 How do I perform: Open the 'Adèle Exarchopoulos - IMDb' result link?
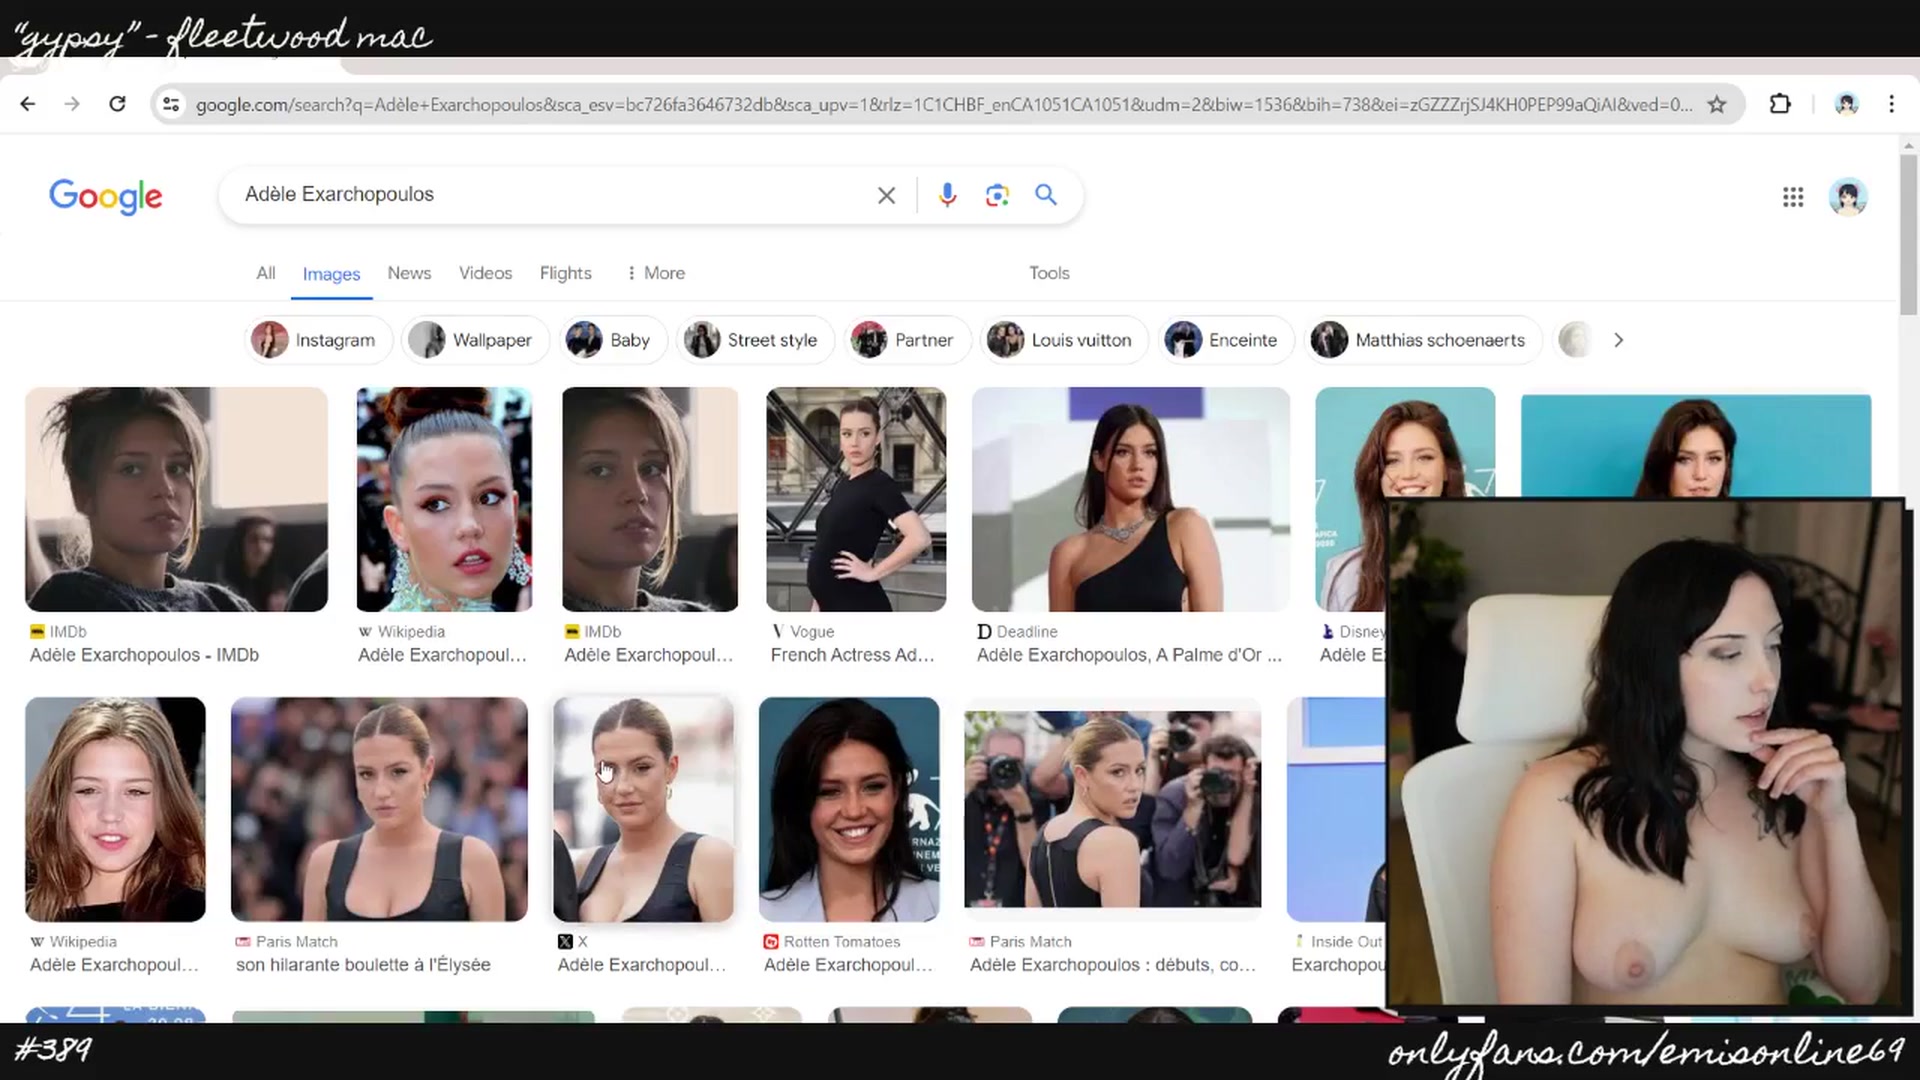click(x=144, y=655)
